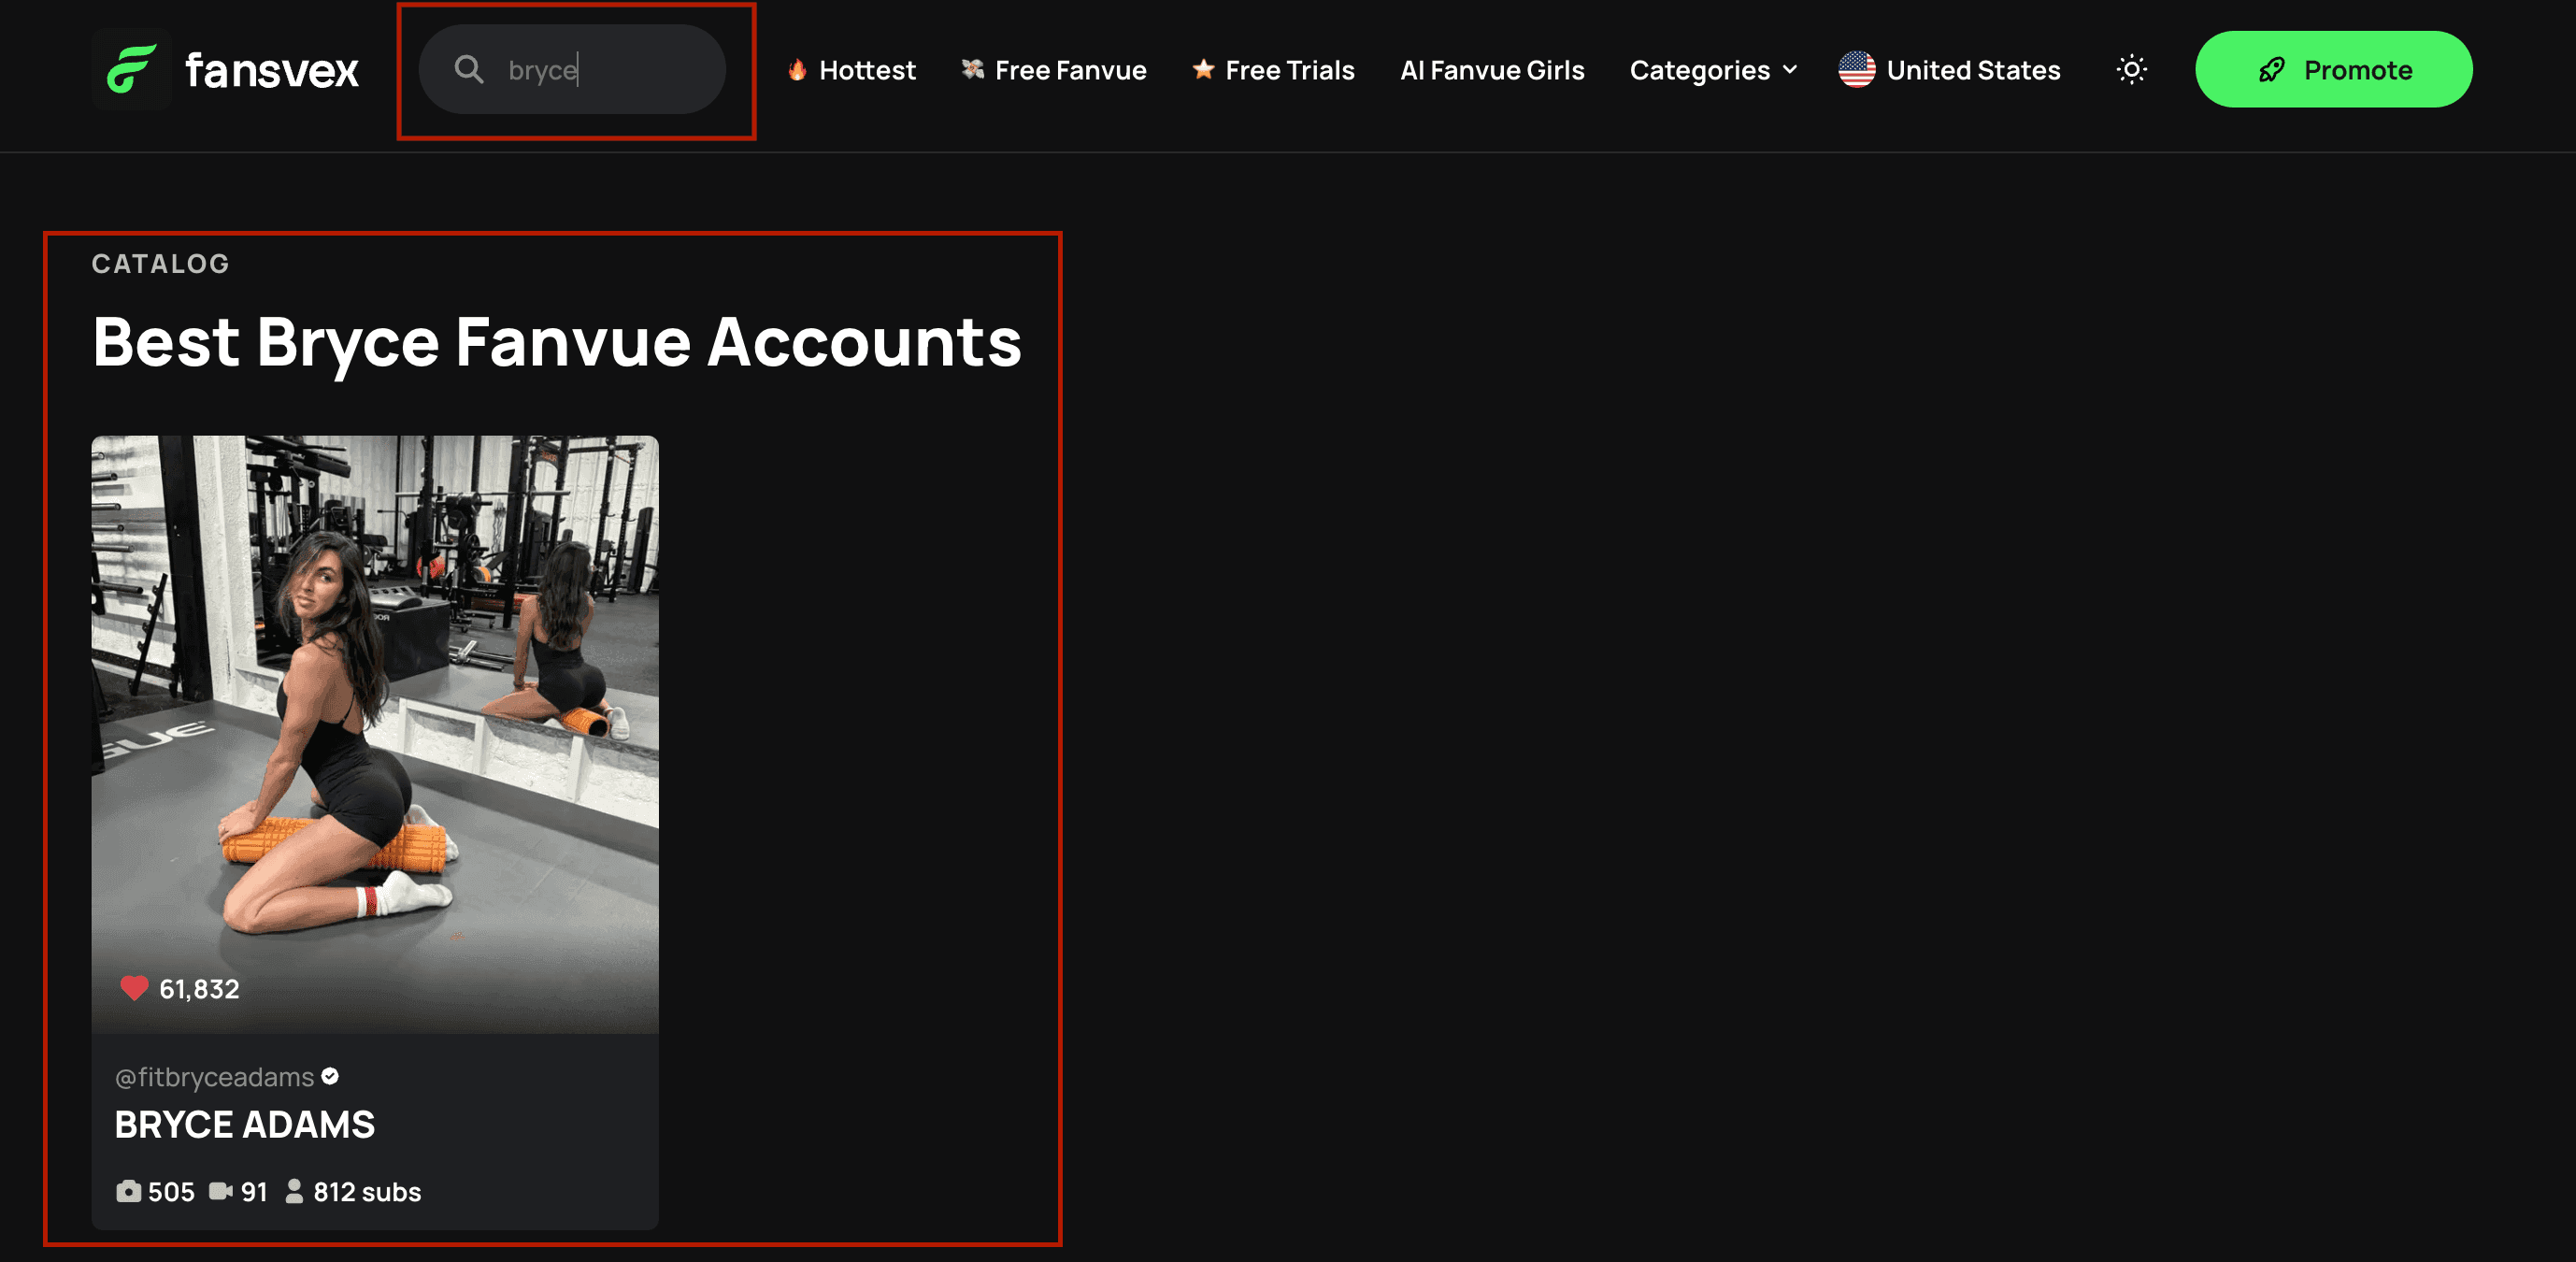Screen dimensions: 2576x1262
Task: Click the rocket icon in Promote
Action: click(x=2272, y=70)
